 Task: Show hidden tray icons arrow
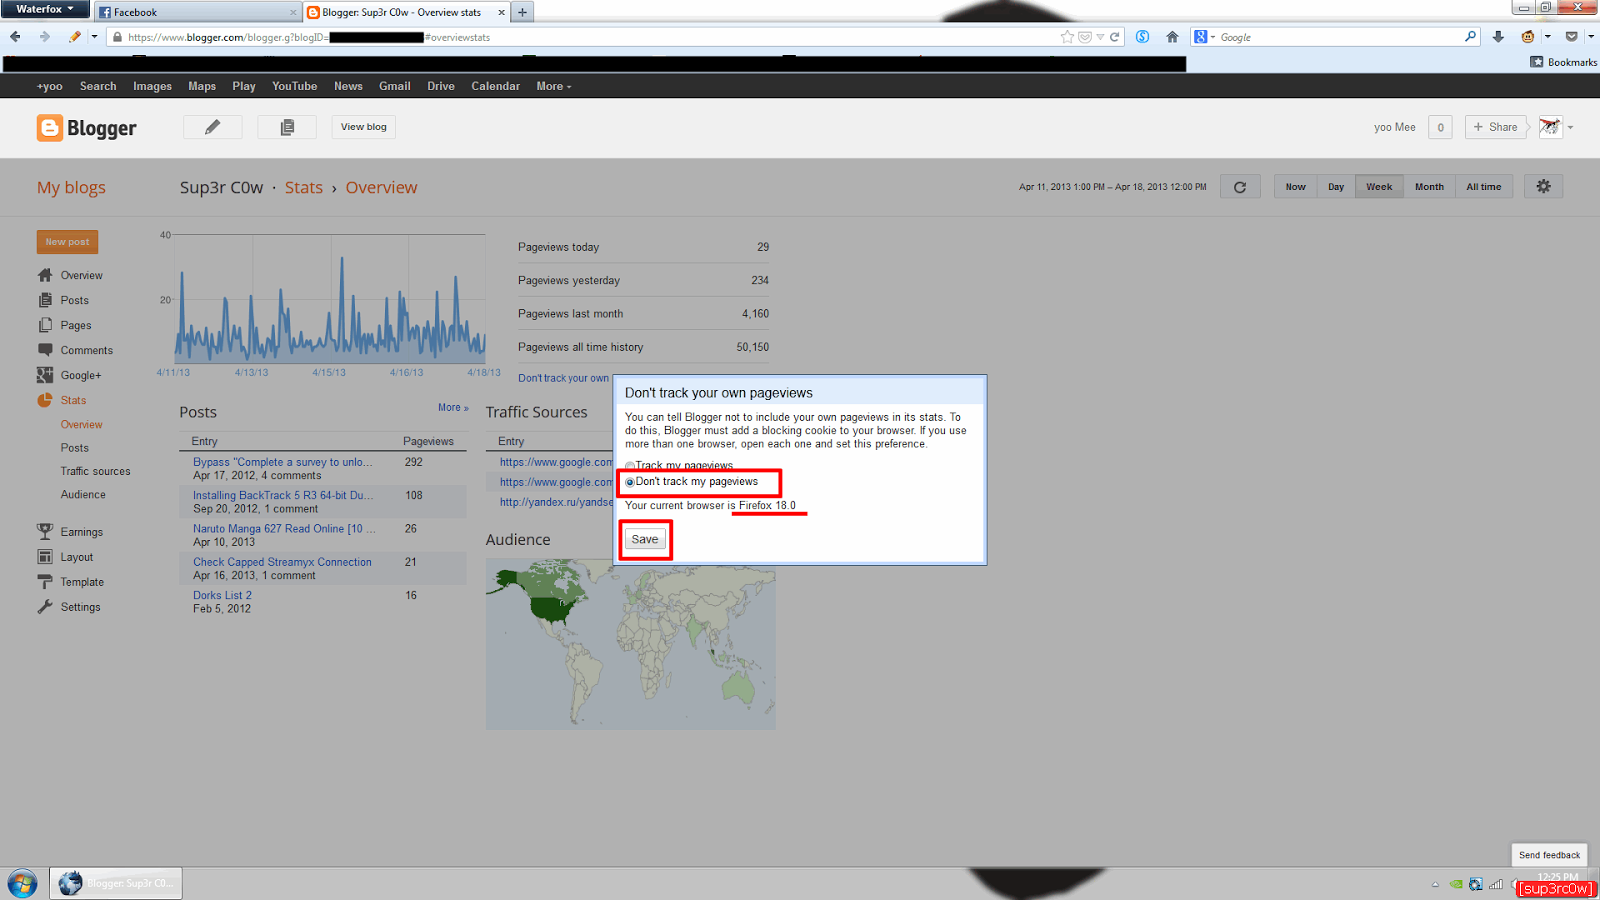1435,884
